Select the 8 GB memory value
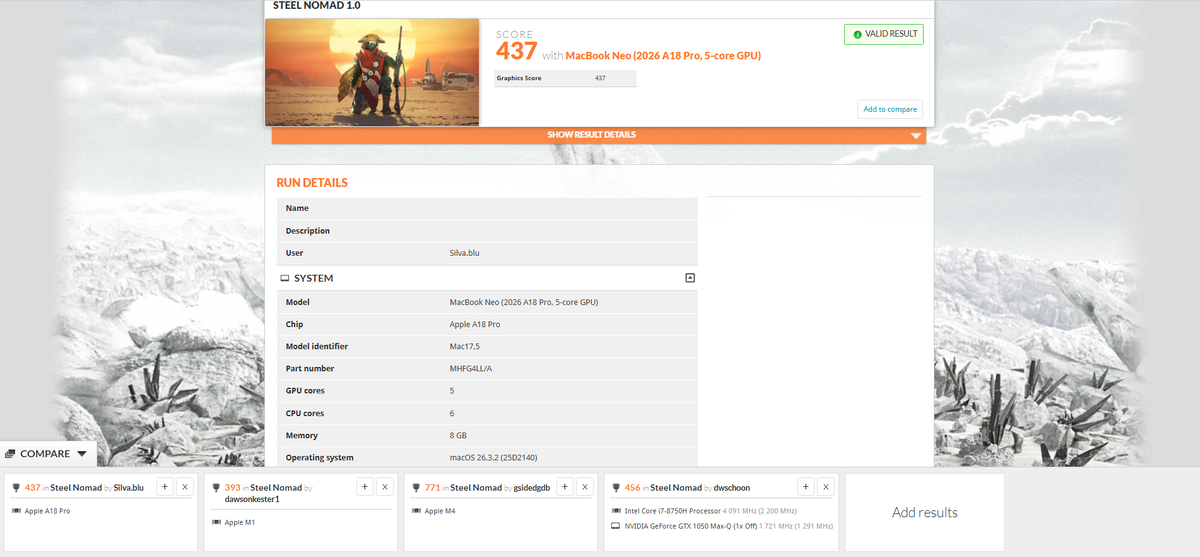The width and height of the screenshot is (1200, 557). tap(459, 435)
